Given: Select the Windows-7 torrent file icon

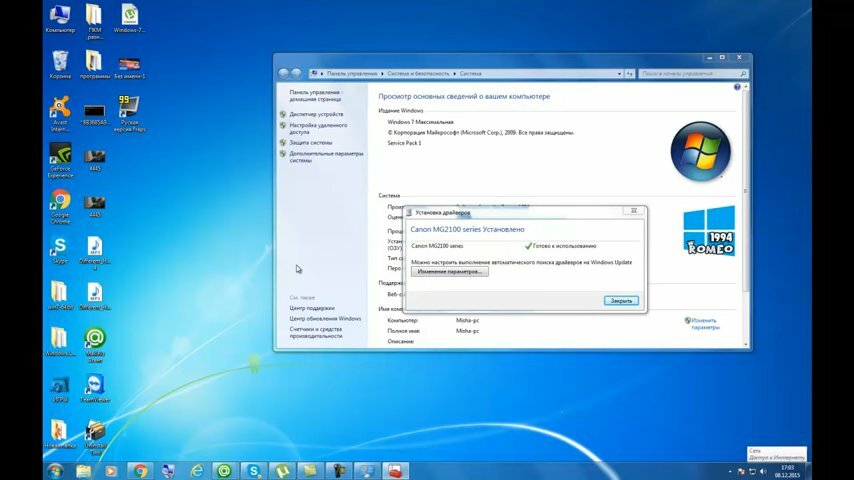Looking at the screenshot, I should click(x=129, y=19).
